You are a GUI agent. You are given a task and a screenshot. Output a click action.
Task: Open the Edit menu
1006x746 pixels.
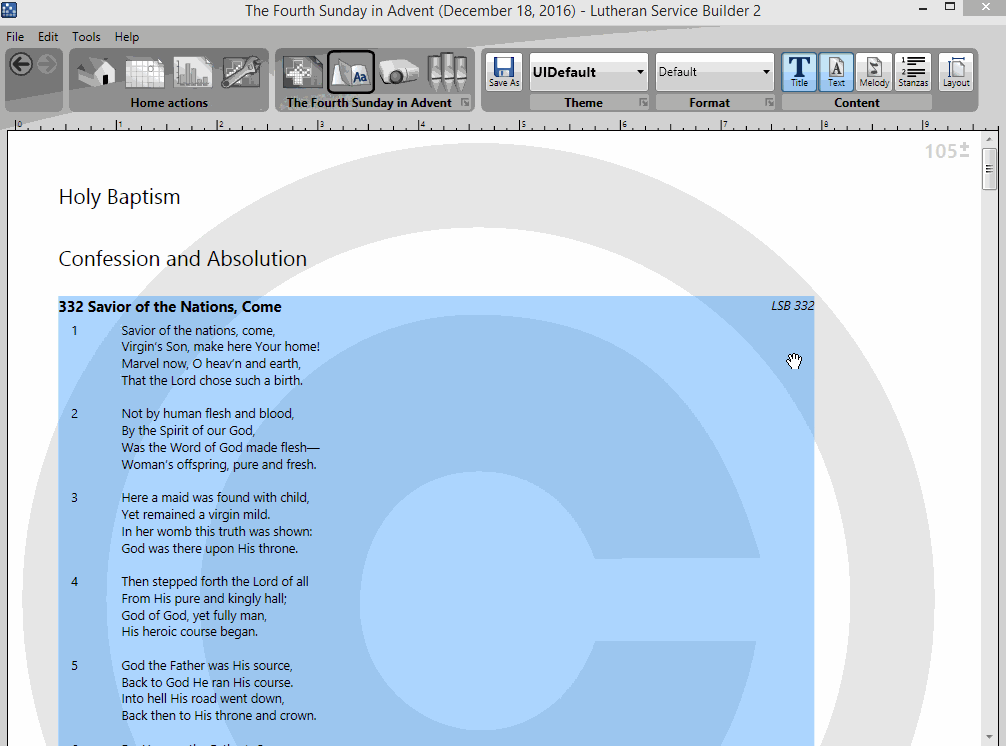(47, 37)
